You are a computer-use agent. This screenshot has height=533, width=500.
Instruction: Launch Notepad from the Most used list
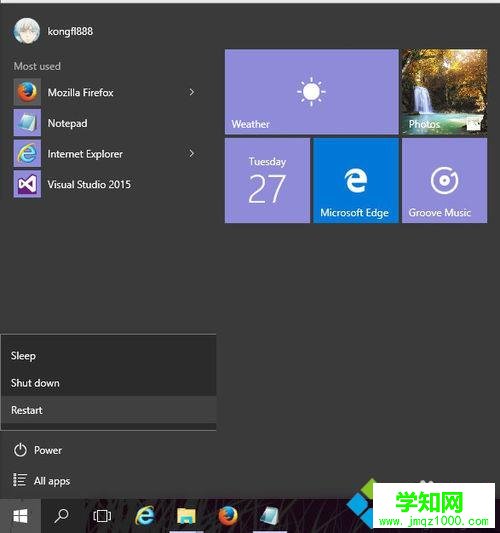[x=105, y=123]
